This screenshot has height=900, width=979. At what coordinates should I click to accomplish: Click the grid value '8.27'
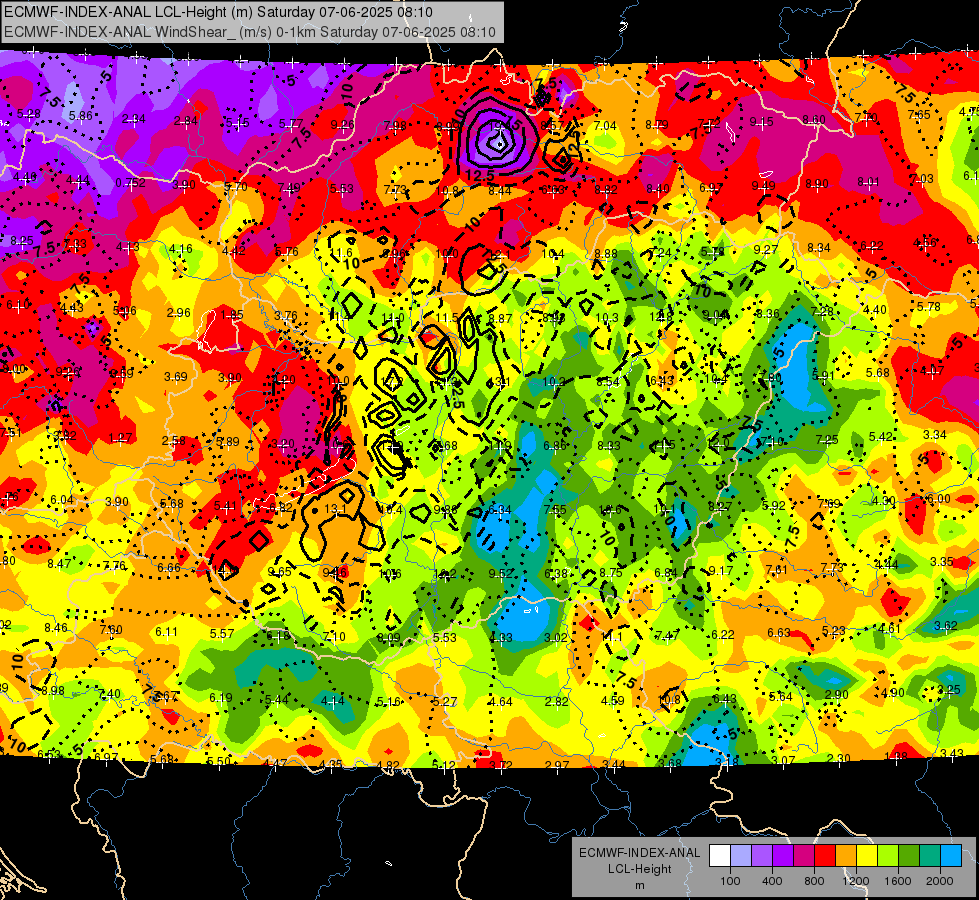click(x=720, y=507)
